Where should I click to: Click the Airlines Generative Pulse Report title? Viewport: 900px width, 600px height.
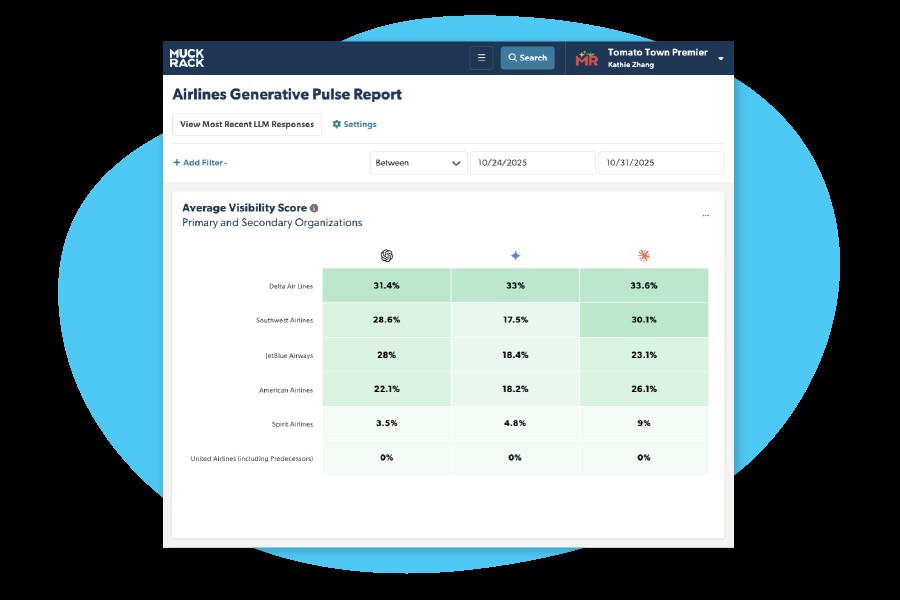click(287, 94)
